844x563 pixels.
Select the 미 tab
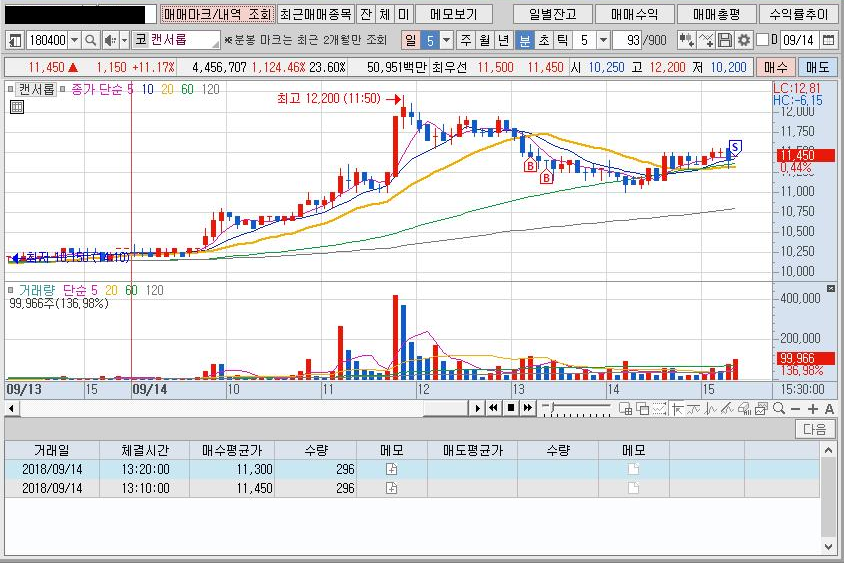404,14
